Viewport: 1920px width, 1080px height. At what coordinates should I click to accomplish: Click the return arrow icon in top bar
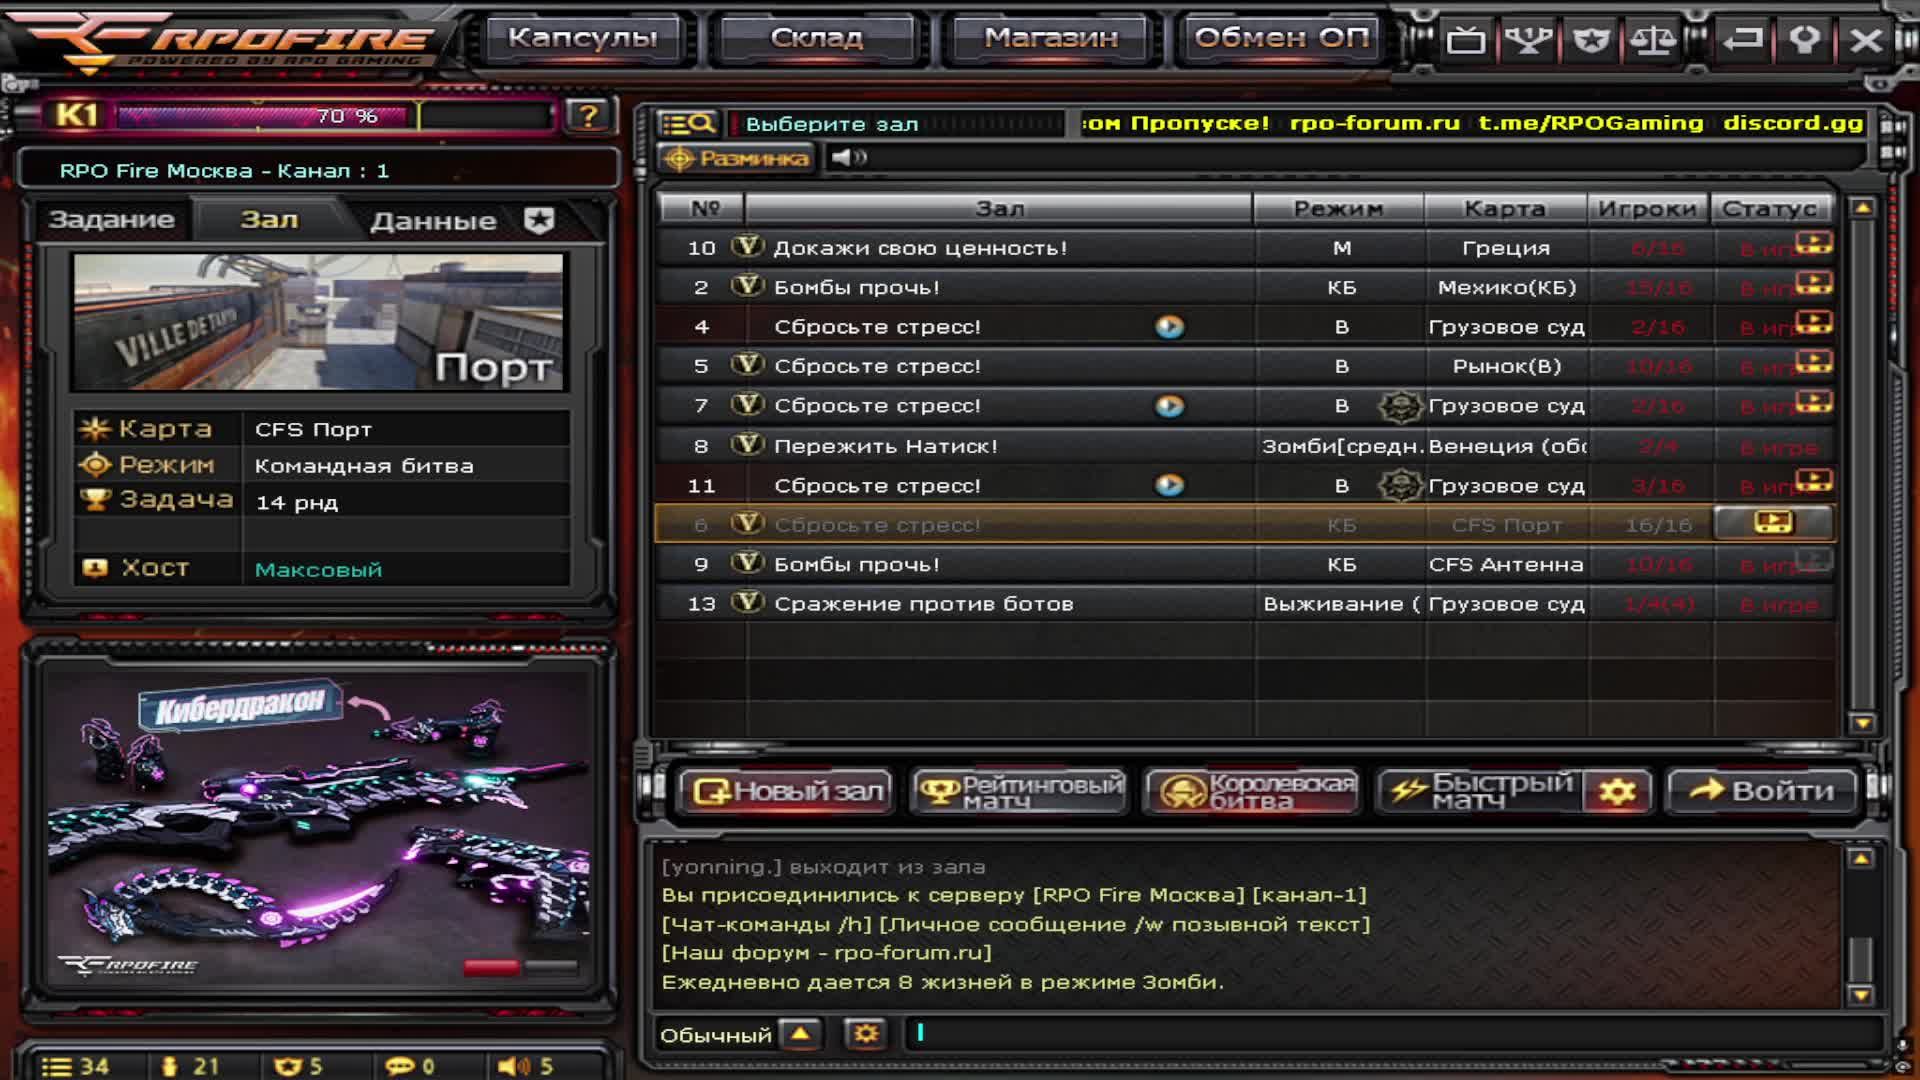coord(1742,40)
